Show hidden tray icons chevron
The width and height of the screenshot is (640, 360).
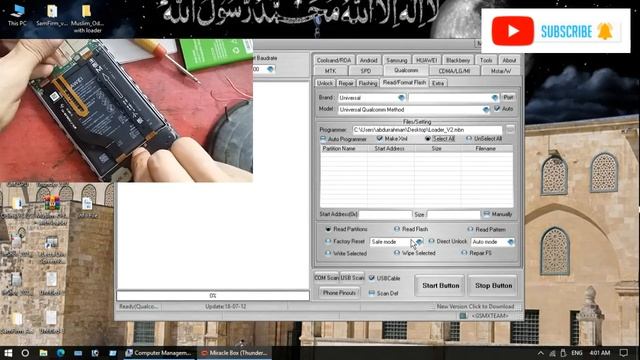(x=540, y=353)
